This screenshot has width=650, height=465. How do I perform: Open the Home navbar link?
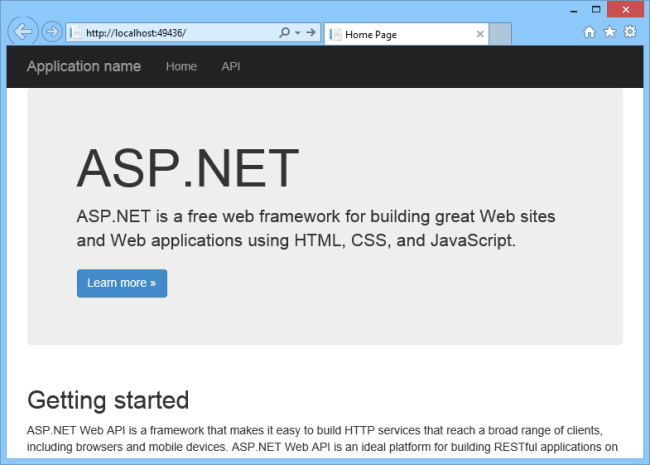click(181, 66)
